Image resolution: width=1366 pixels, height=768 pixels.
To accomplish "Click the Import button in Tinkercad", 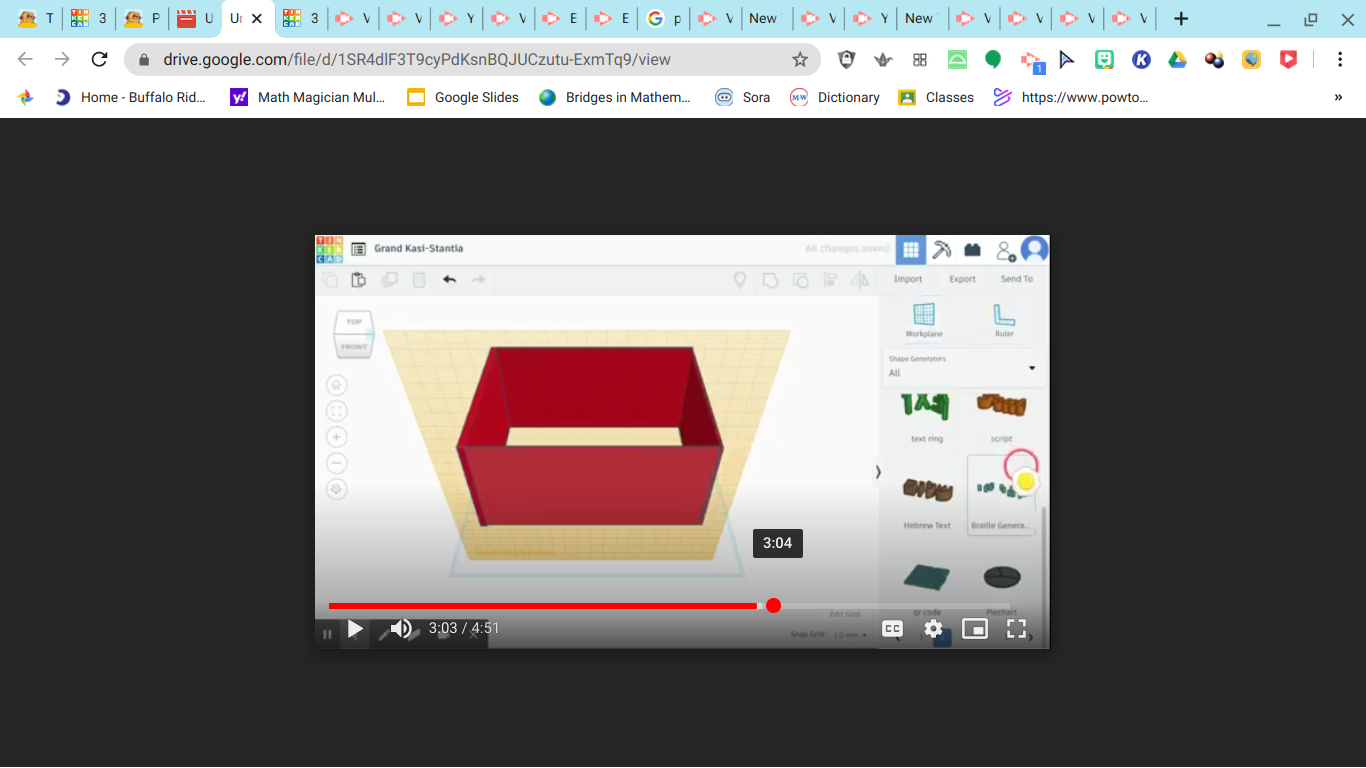I will (x=908, y=279).
